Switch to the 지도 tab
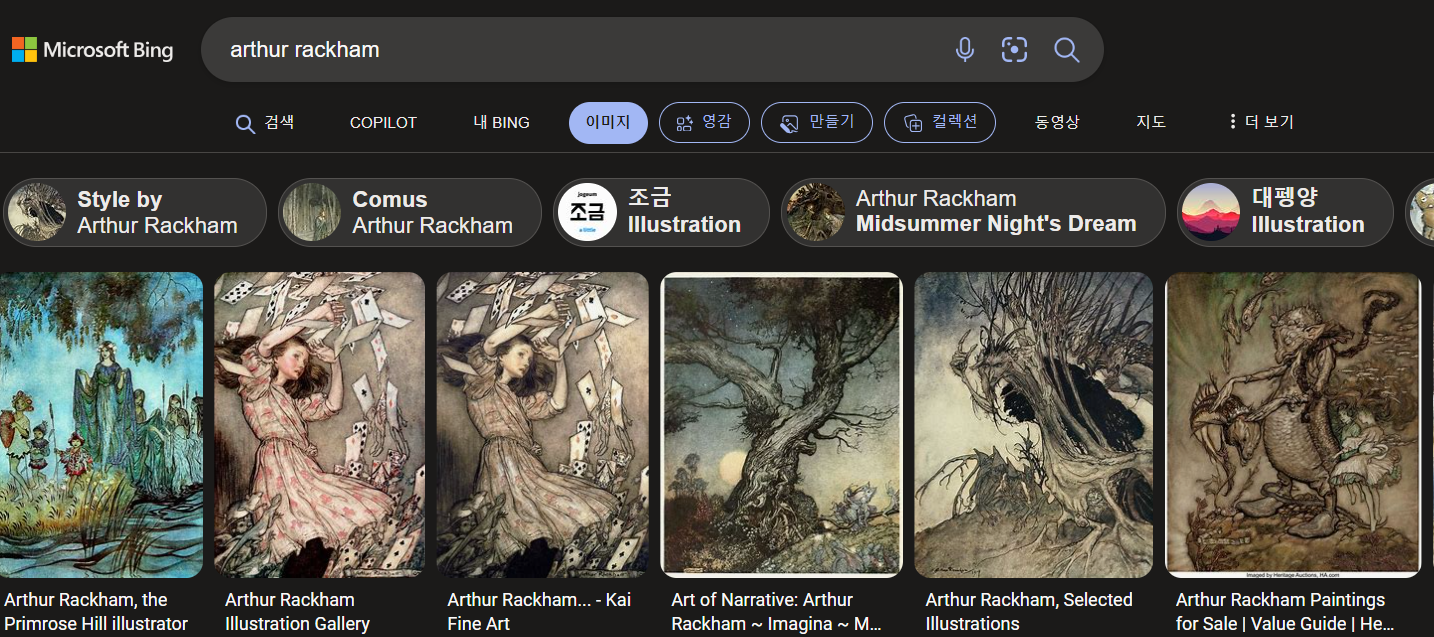 [x=1151, y=123]
